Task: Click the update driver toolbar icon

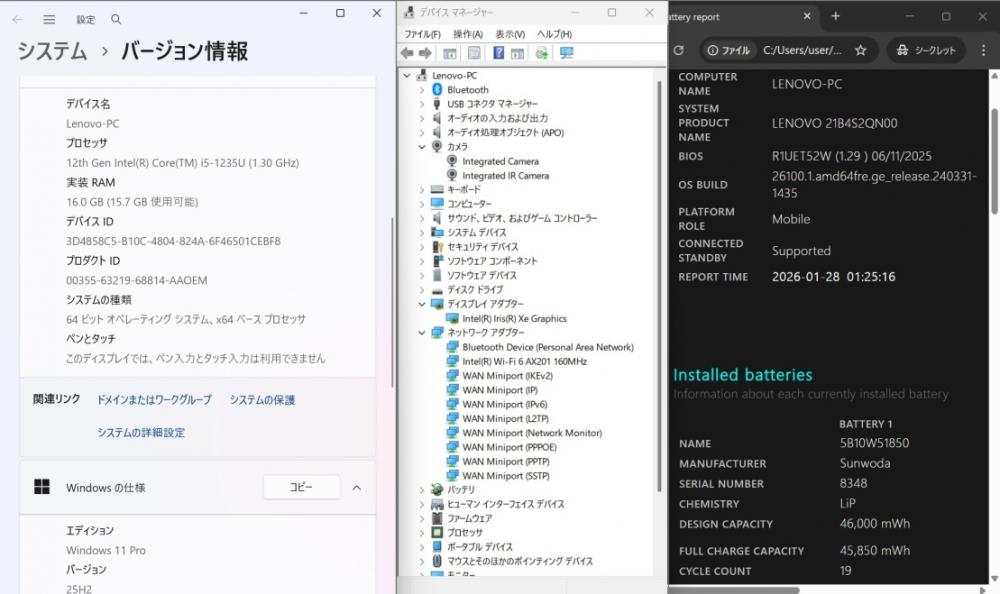Action: click(x=541, y=53)
